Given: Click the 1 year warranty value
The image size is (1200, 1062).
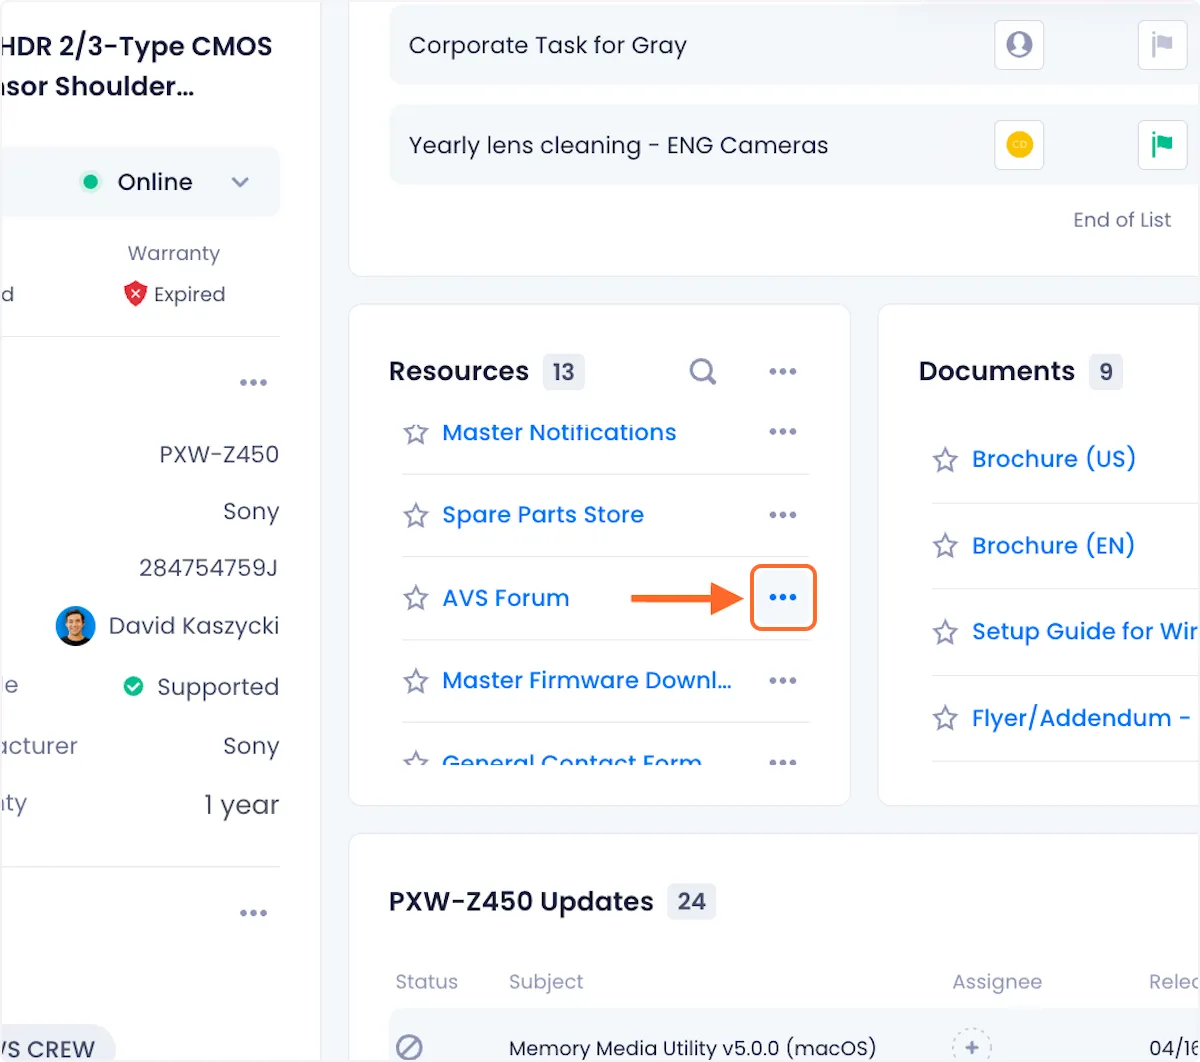Looking at the screenshot, I should 242,805.
